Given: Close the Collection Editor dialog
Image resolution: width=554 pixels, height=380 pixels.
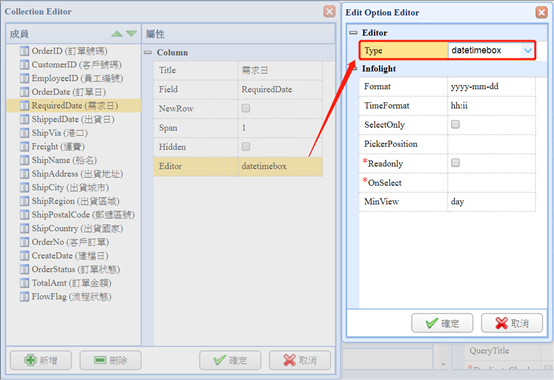Looking at the screenshot, I should (x=329, y=11).
